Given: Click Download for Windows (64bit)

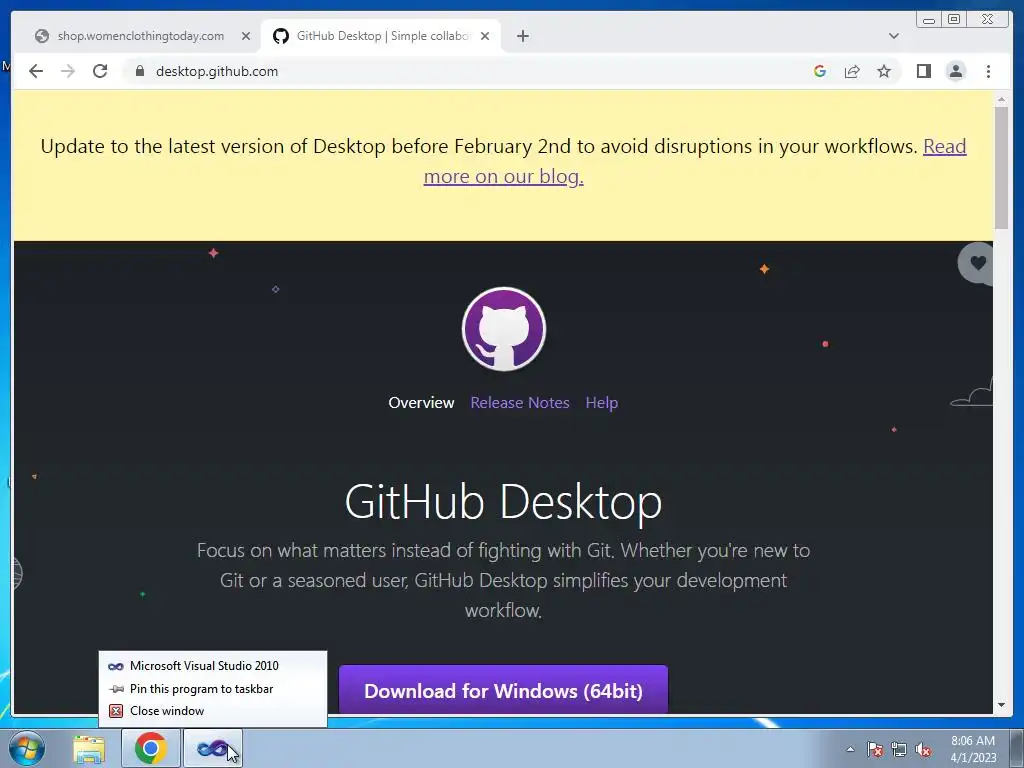Looking at the screenshot, I should pos(504,690).
